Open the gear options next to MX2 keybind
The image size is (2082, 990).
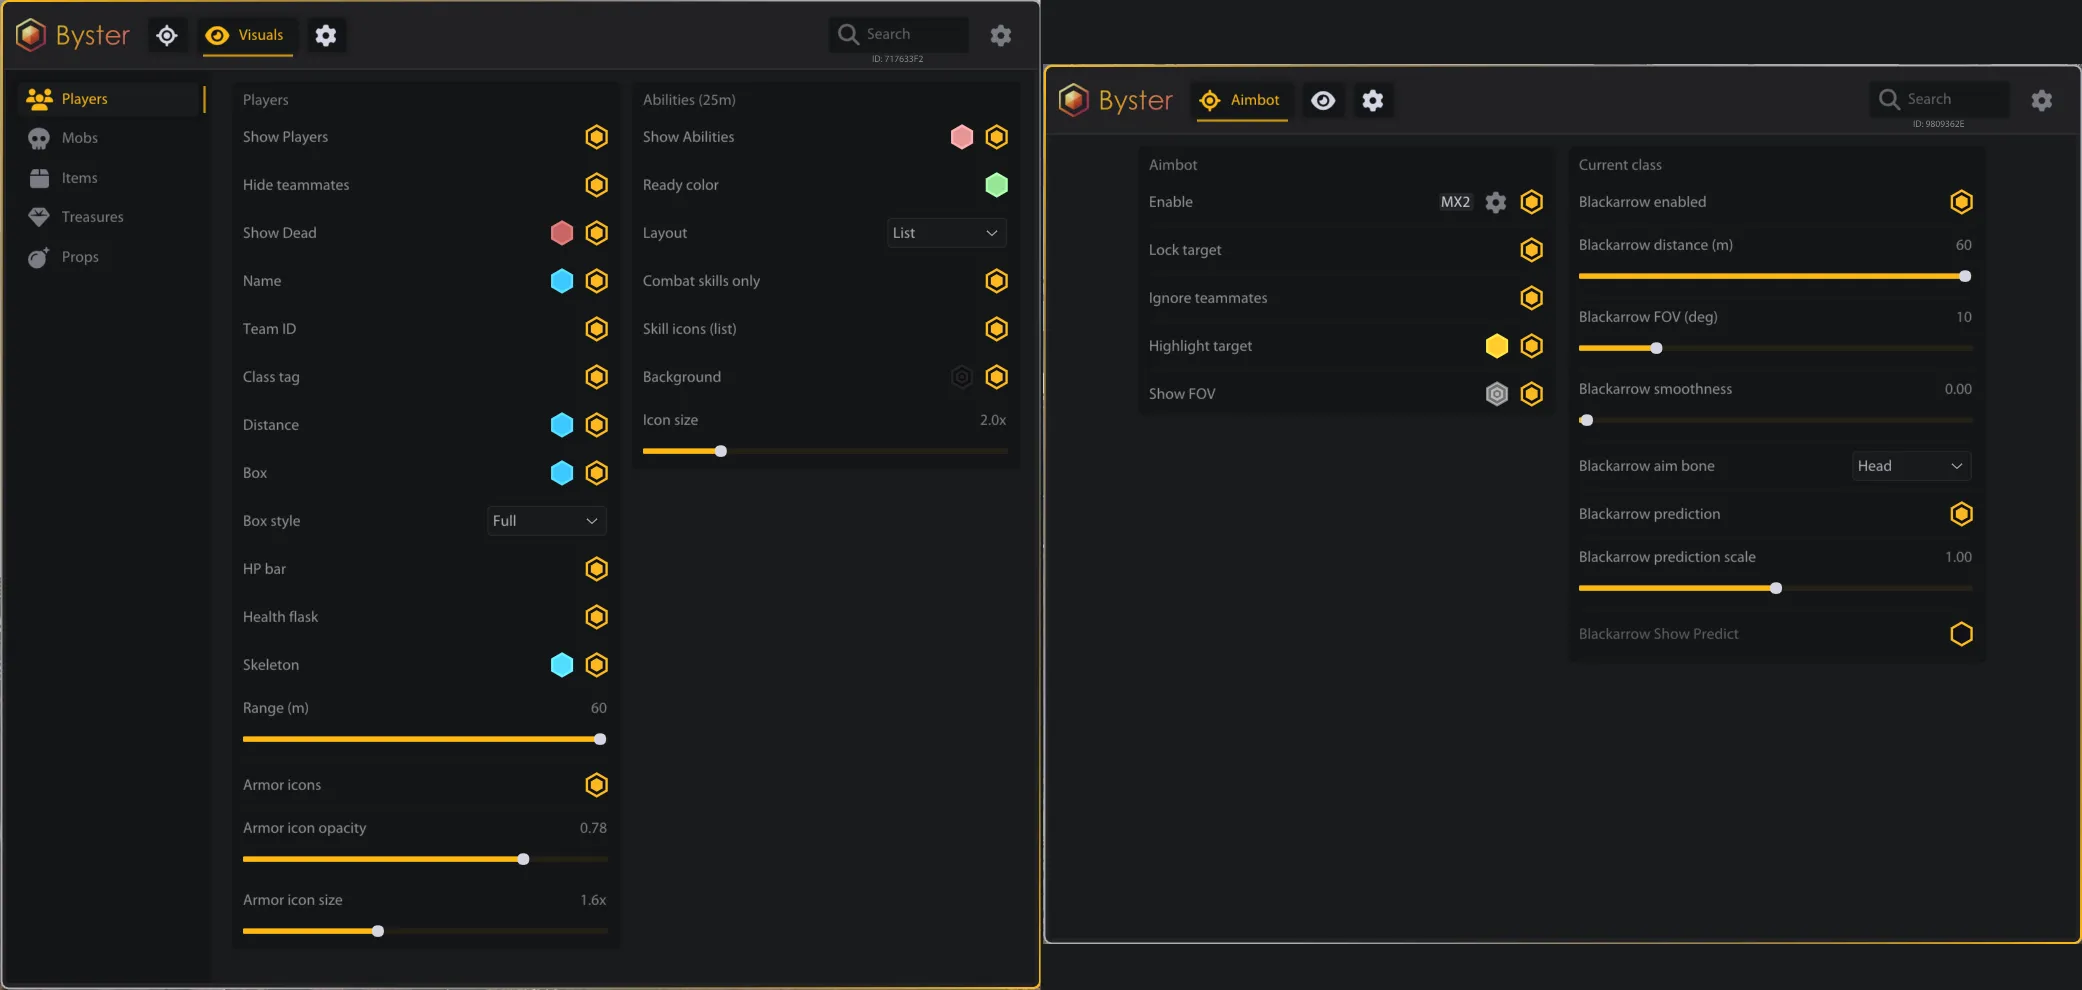[x=1496, y=202]
